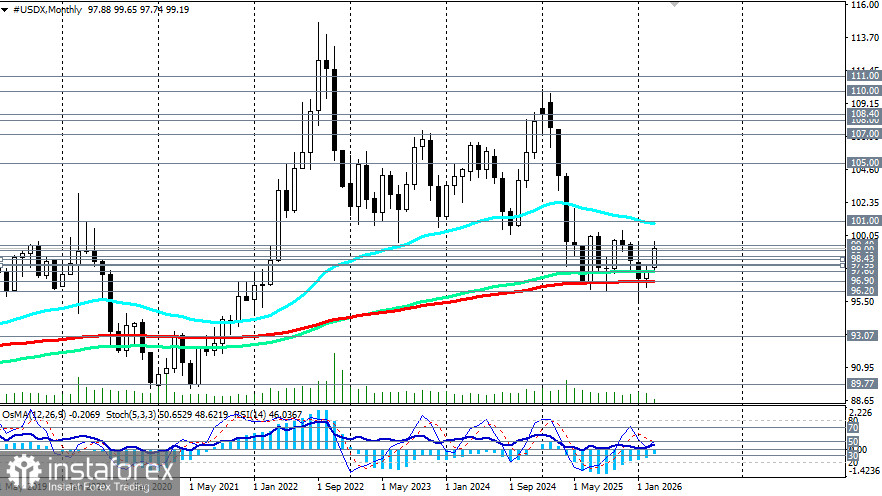
Task: Select the 101.00 level price tag
Action: (864, 221)
